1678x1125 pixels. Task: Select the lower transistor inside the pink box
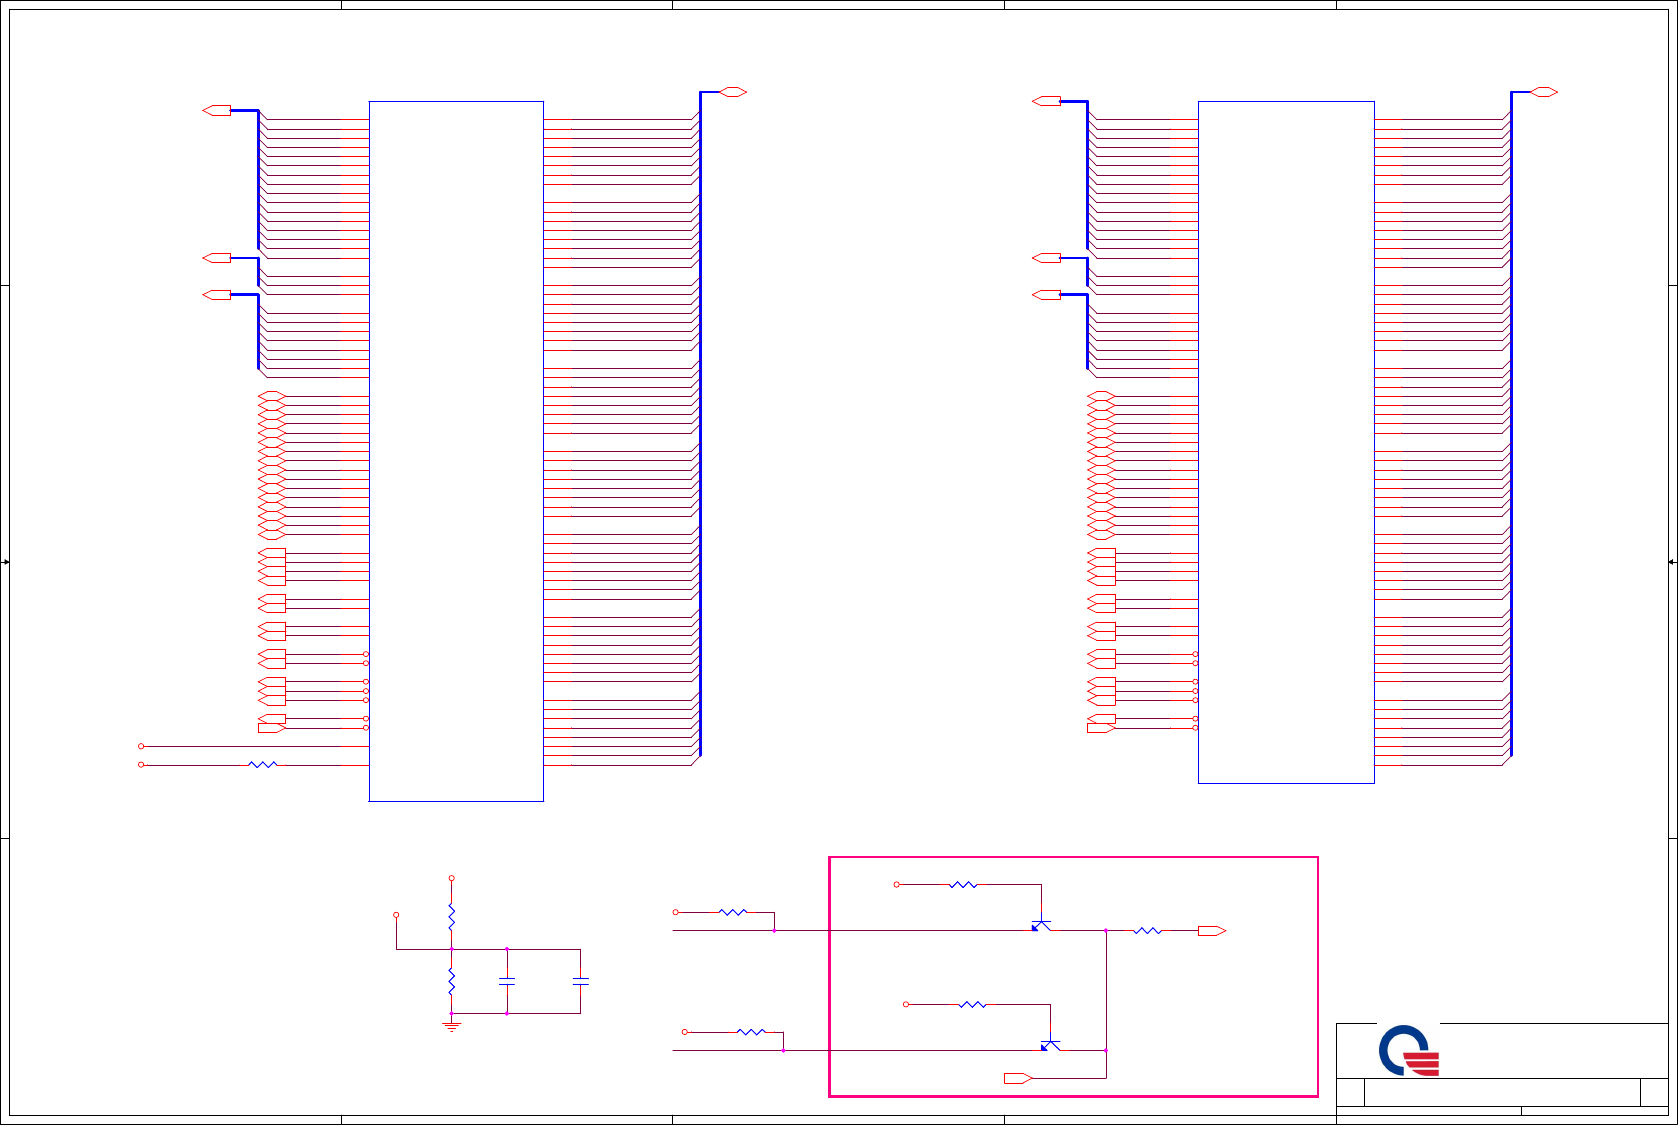(x=1050, y=1045)
